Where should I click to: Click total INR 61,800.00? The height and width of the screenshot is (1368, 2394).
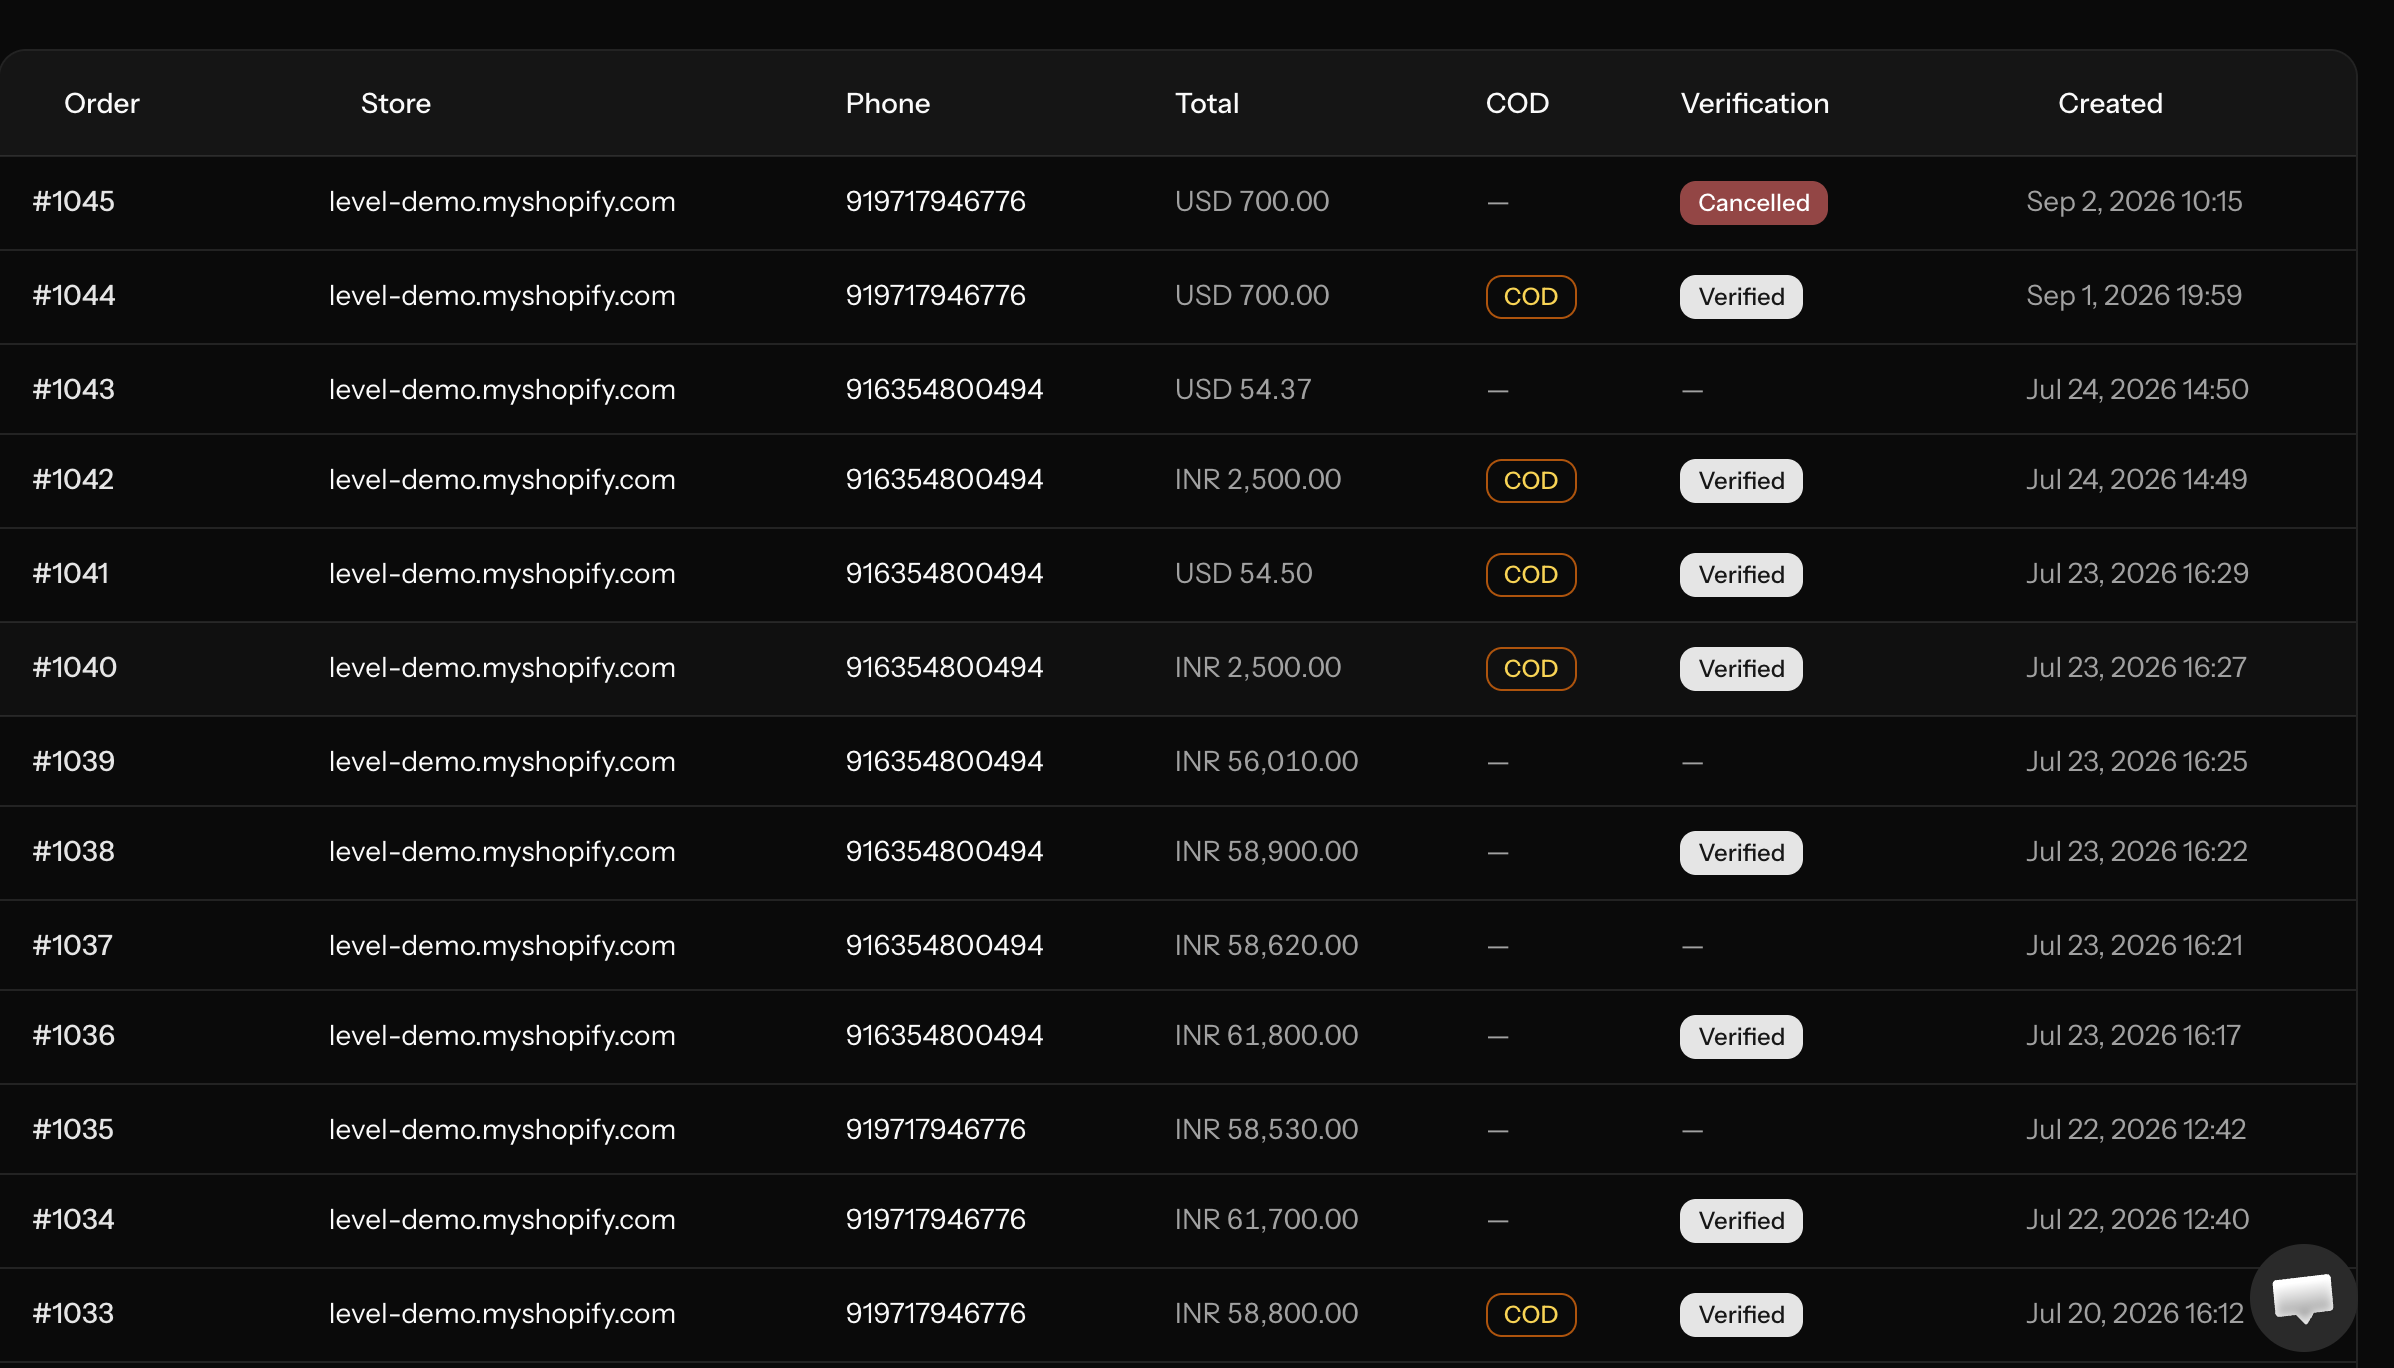pos(1266,1035)
